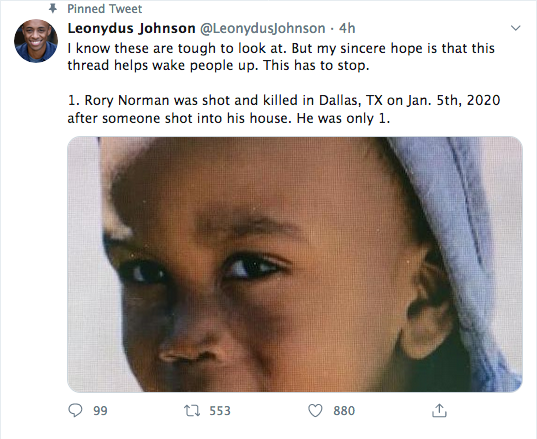The image size is (537, 439).
Task: Open Leonydus Johnson's profile avatar
Action: click(36, 41)
